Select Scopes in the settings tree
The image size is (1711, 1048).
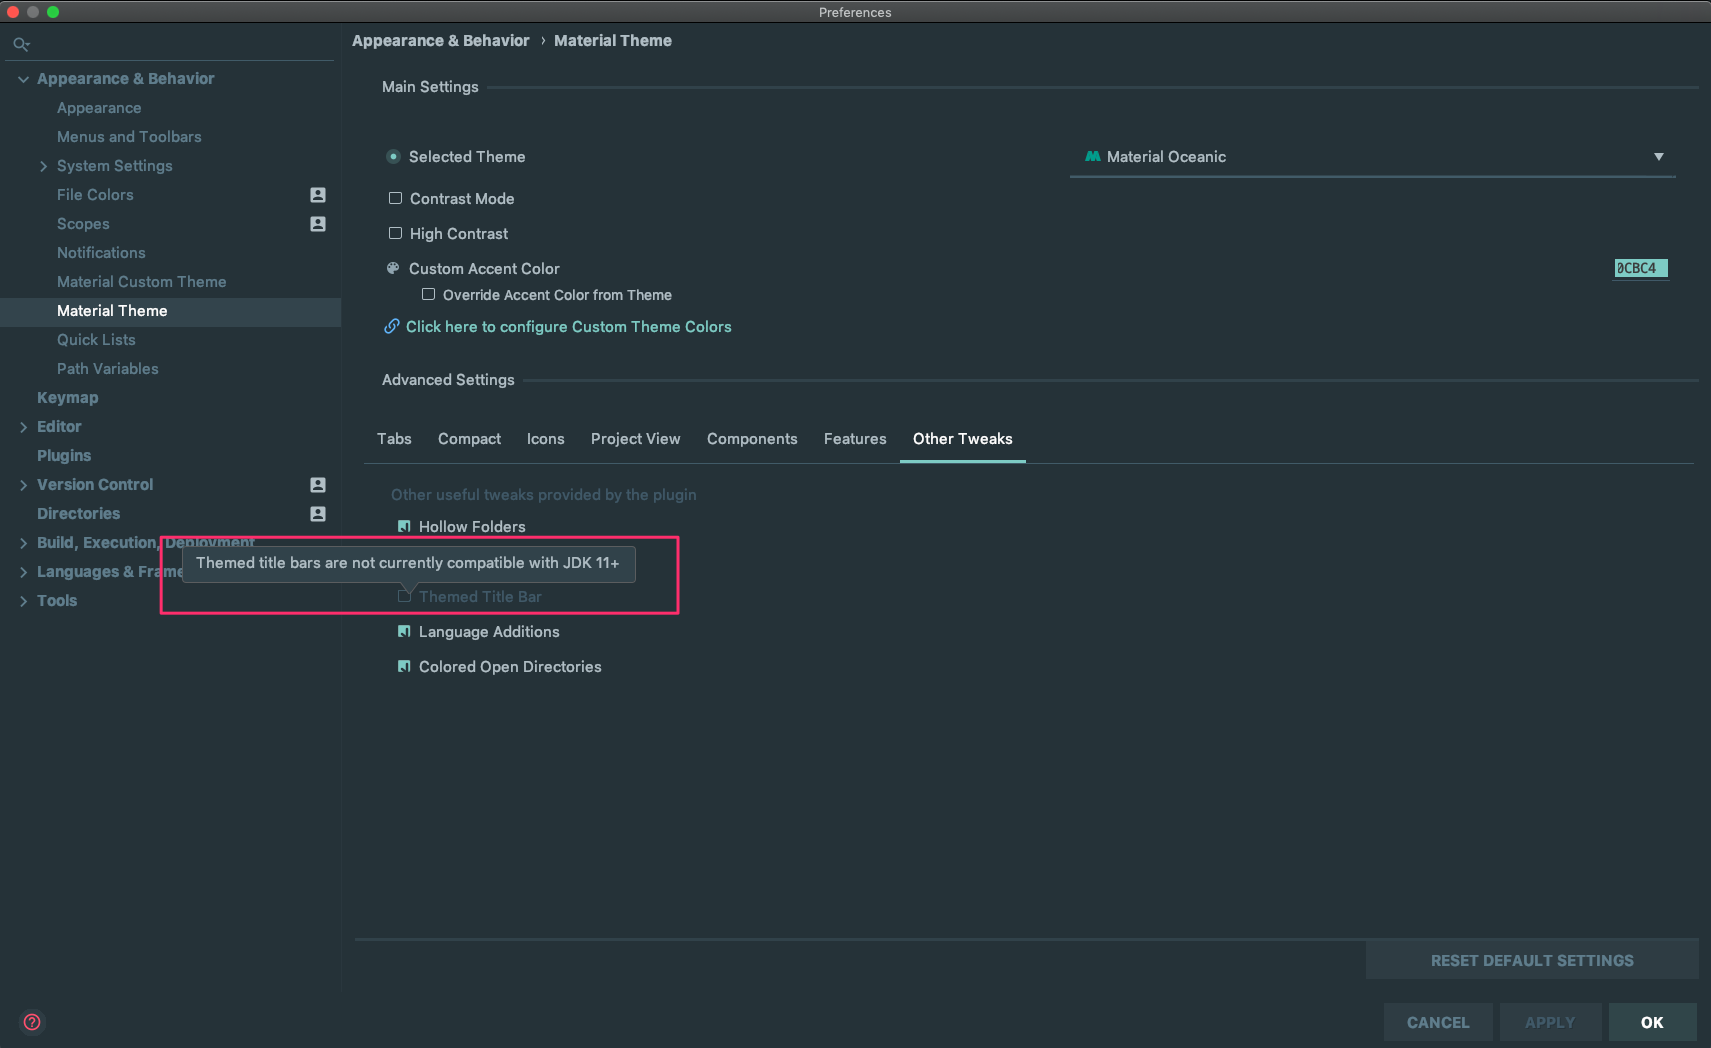[83, 224]
